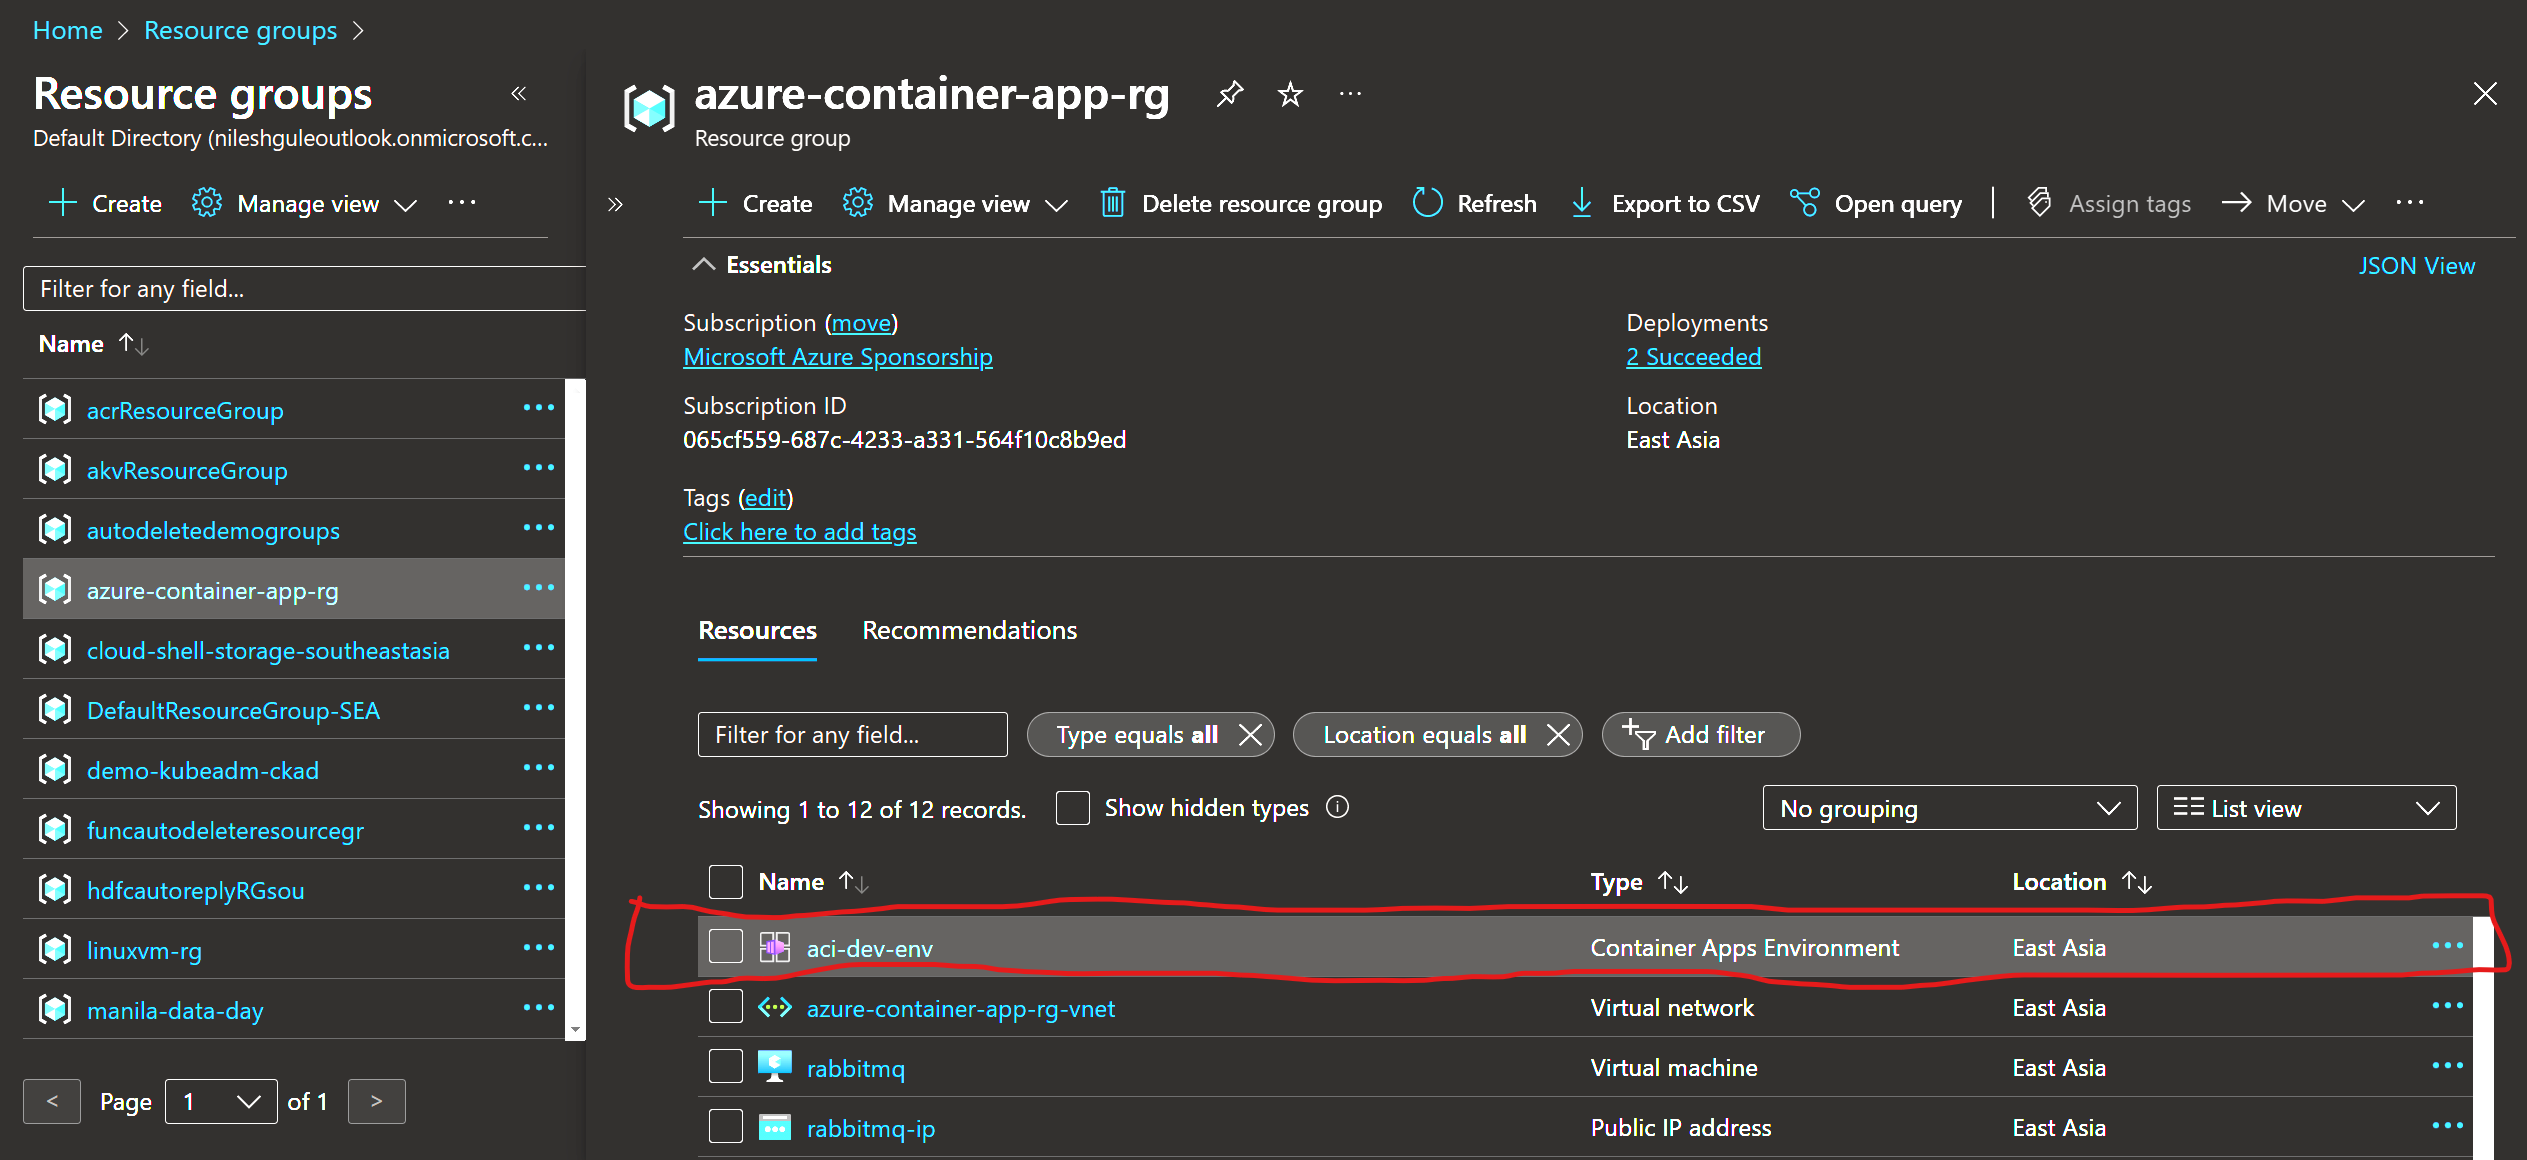
Task: Open context menu for linuxvm-rg row
Action: click(x=538, y=948)
